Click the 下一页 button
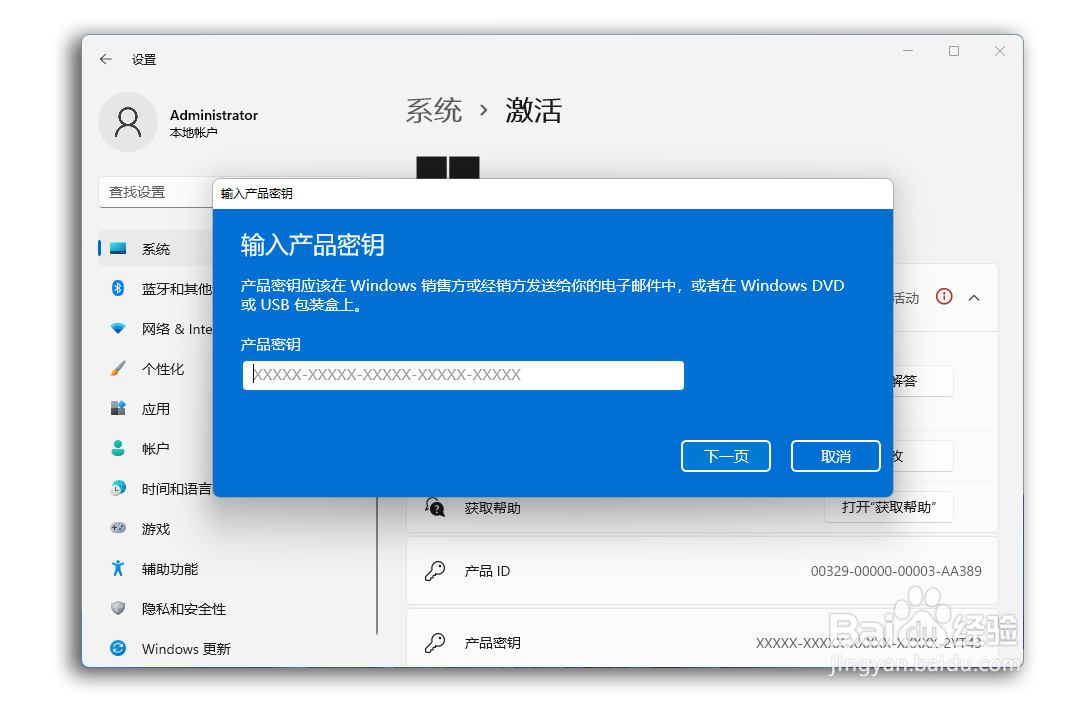The width and height of the screenshot is (1080, 701). coord(726,456)
